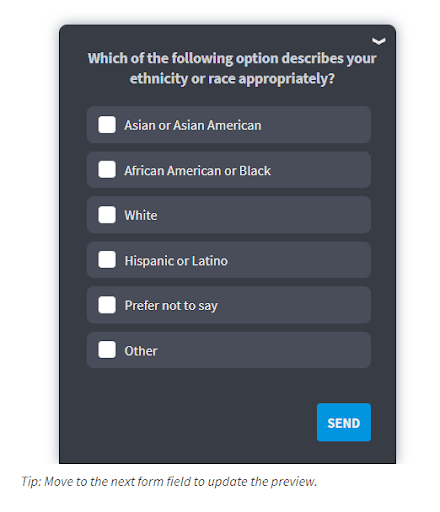The height and width of the screenshot is (512, 440).
Task: Click the 'African American or Black' label text
Action: pyautogui.click(x=197, y=171)
